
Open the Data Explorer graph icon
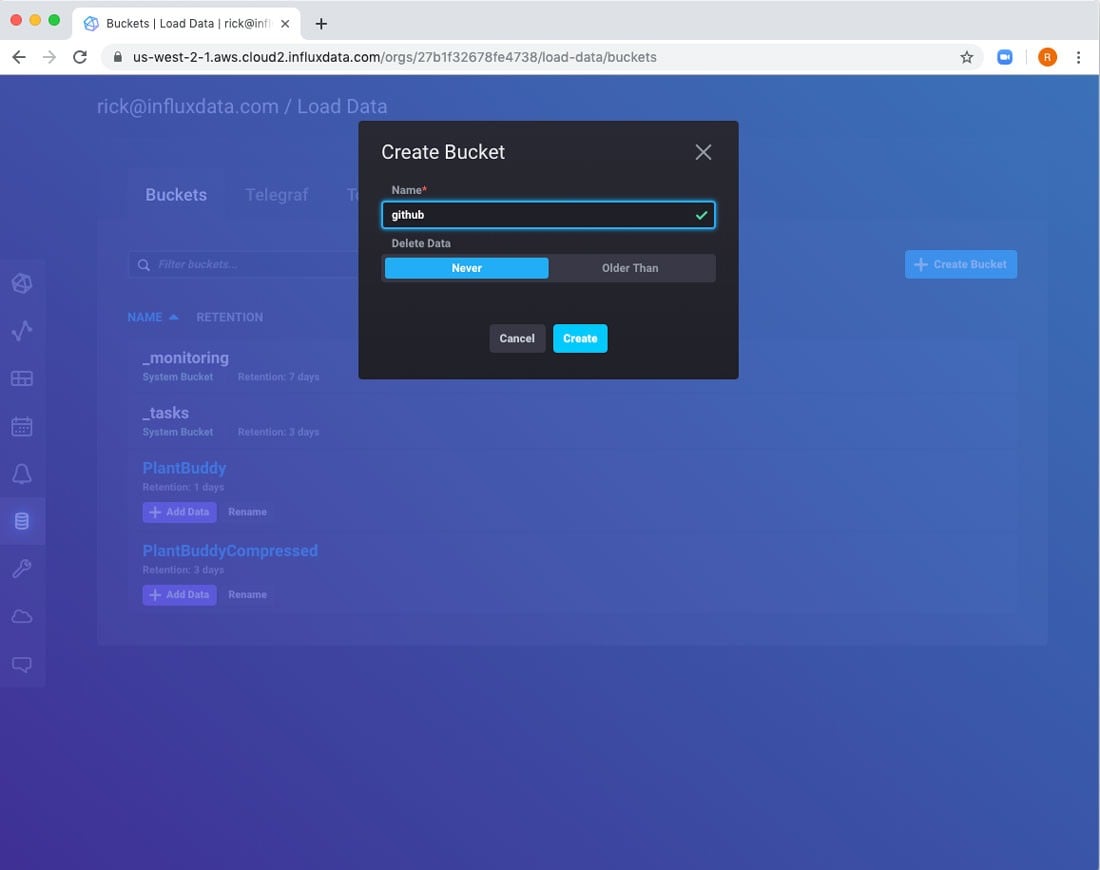(22, 331)
